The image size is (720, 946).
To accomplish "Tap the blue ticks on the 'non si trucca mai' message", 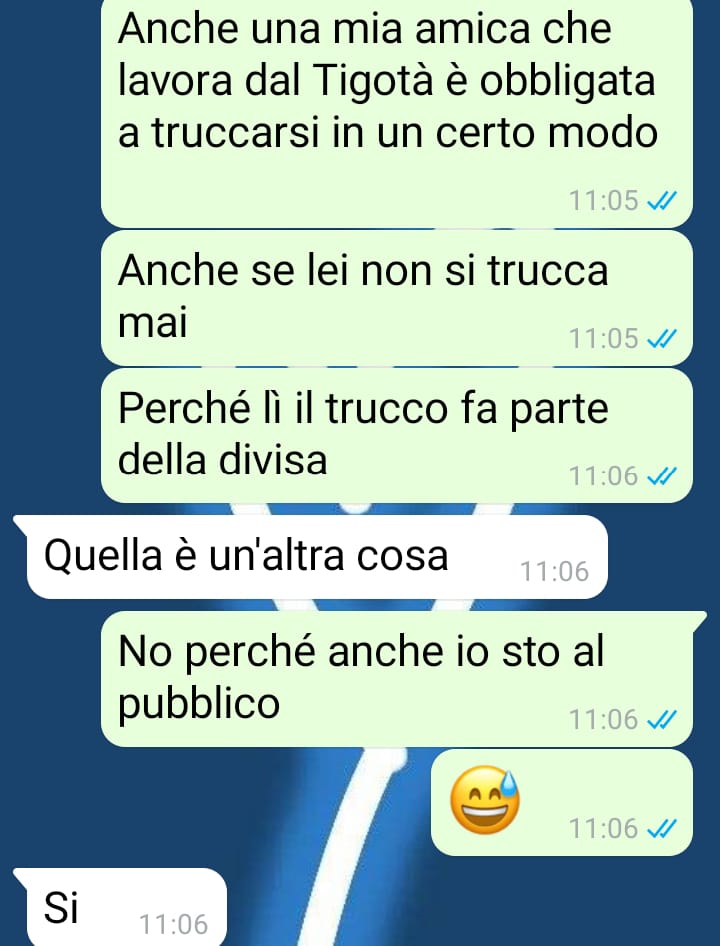I will click(661, 339).
